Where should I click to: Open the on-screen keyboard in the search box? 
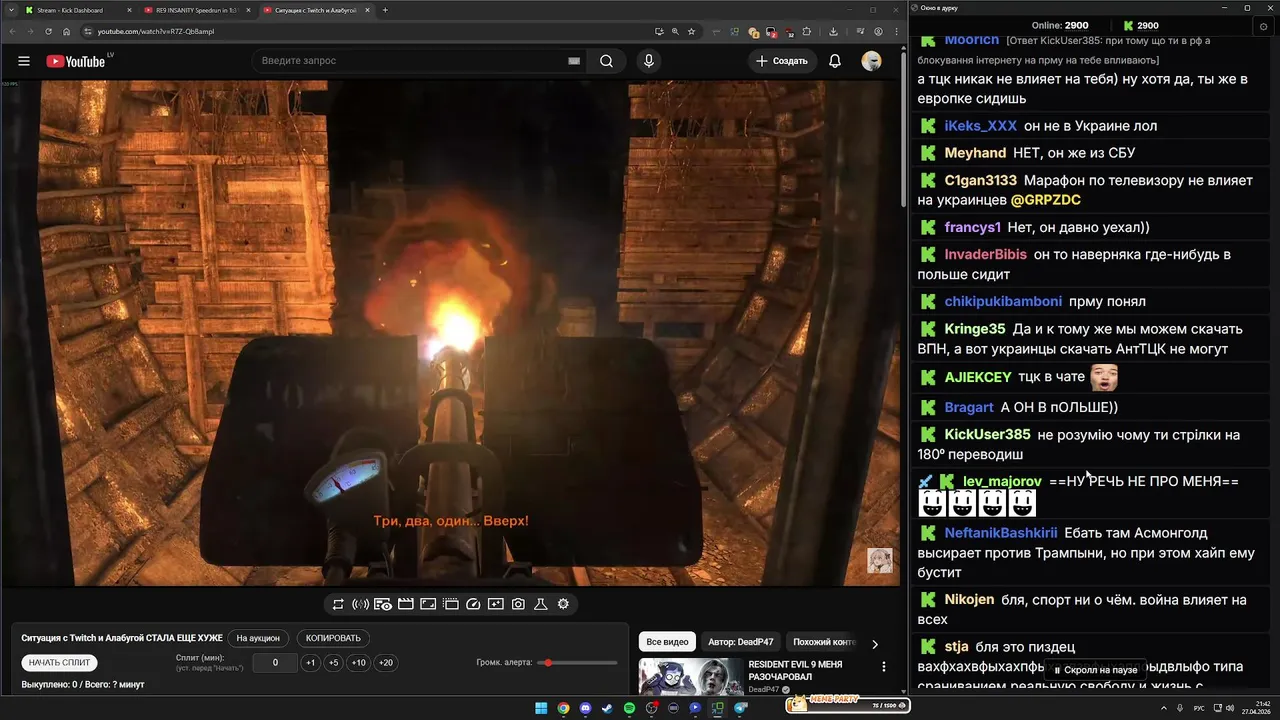(x=574, y=61)
